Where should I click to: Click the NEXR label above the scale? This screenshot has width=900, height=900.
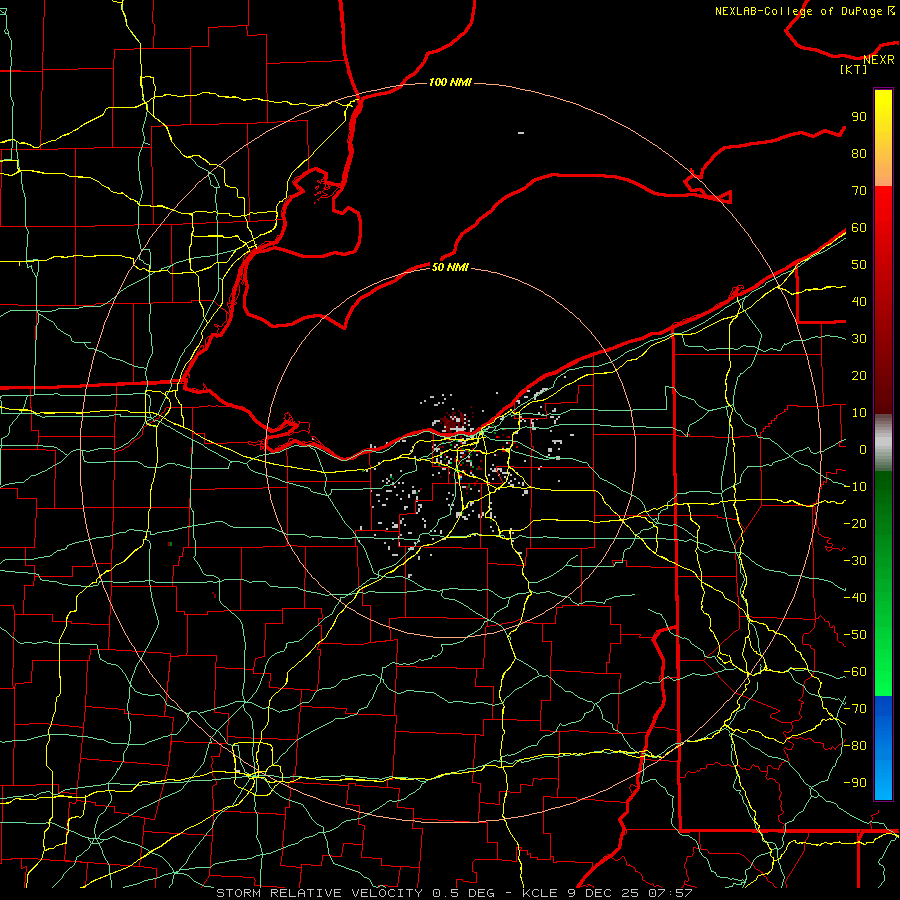(879, 60)
